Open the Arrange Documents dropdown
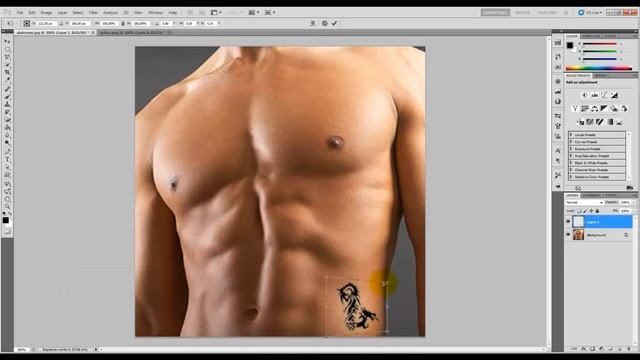Image resolution: width=640 pixels, height=360 pixels. pos(254,12)
